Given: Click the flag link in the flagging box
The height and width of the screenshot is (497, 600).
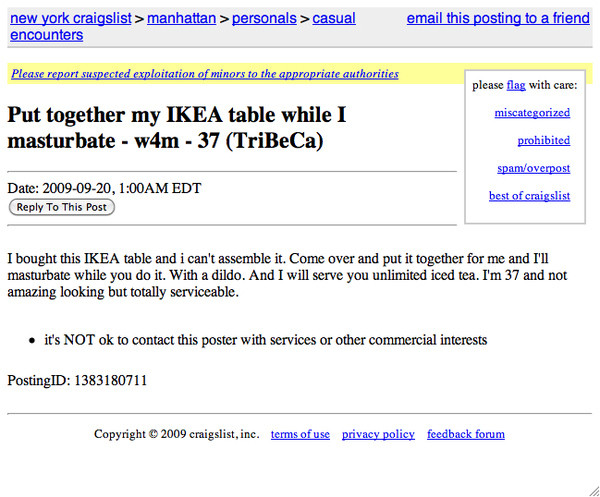Looking at the screenshot, I should pos(516,86).
